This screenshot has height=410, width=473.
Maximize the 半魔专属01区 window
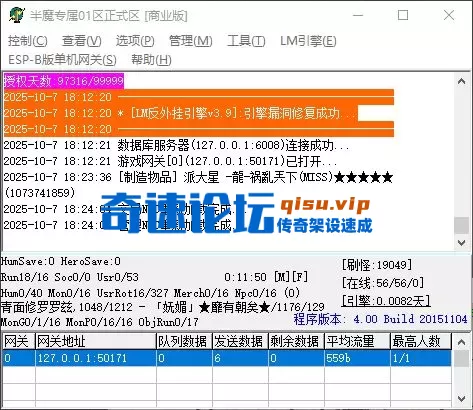tap(403, 15)
